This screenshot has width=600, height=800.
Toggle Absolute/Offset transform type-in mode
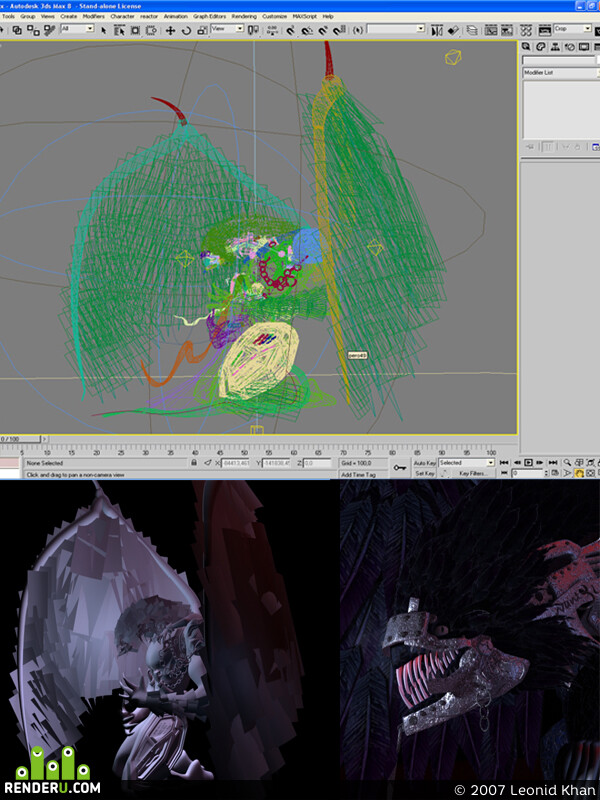tap(207, 463)
